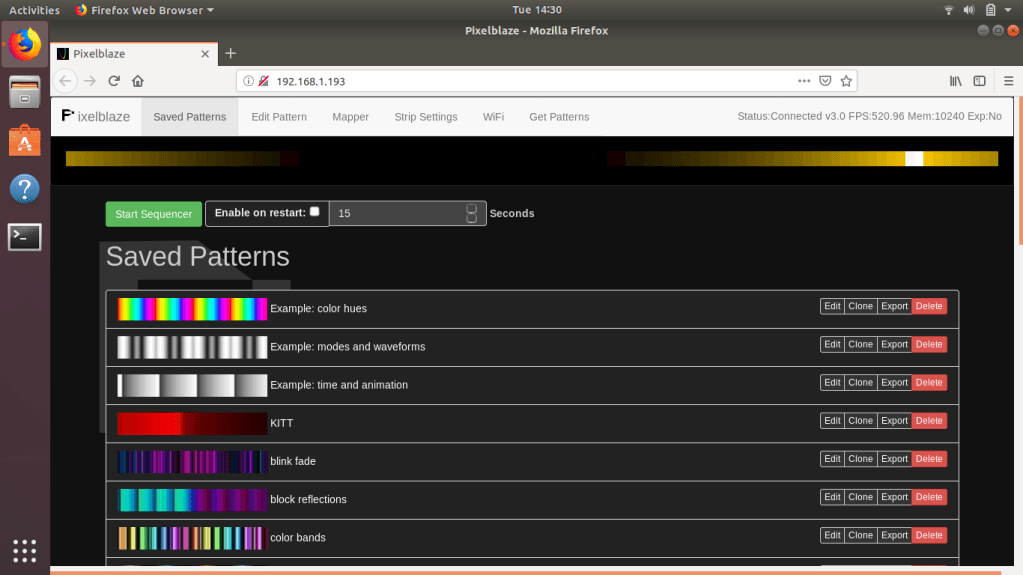1023x575 pixels.
Task: Open new browser tab with plus icon
Action: [x=231, y=53]
